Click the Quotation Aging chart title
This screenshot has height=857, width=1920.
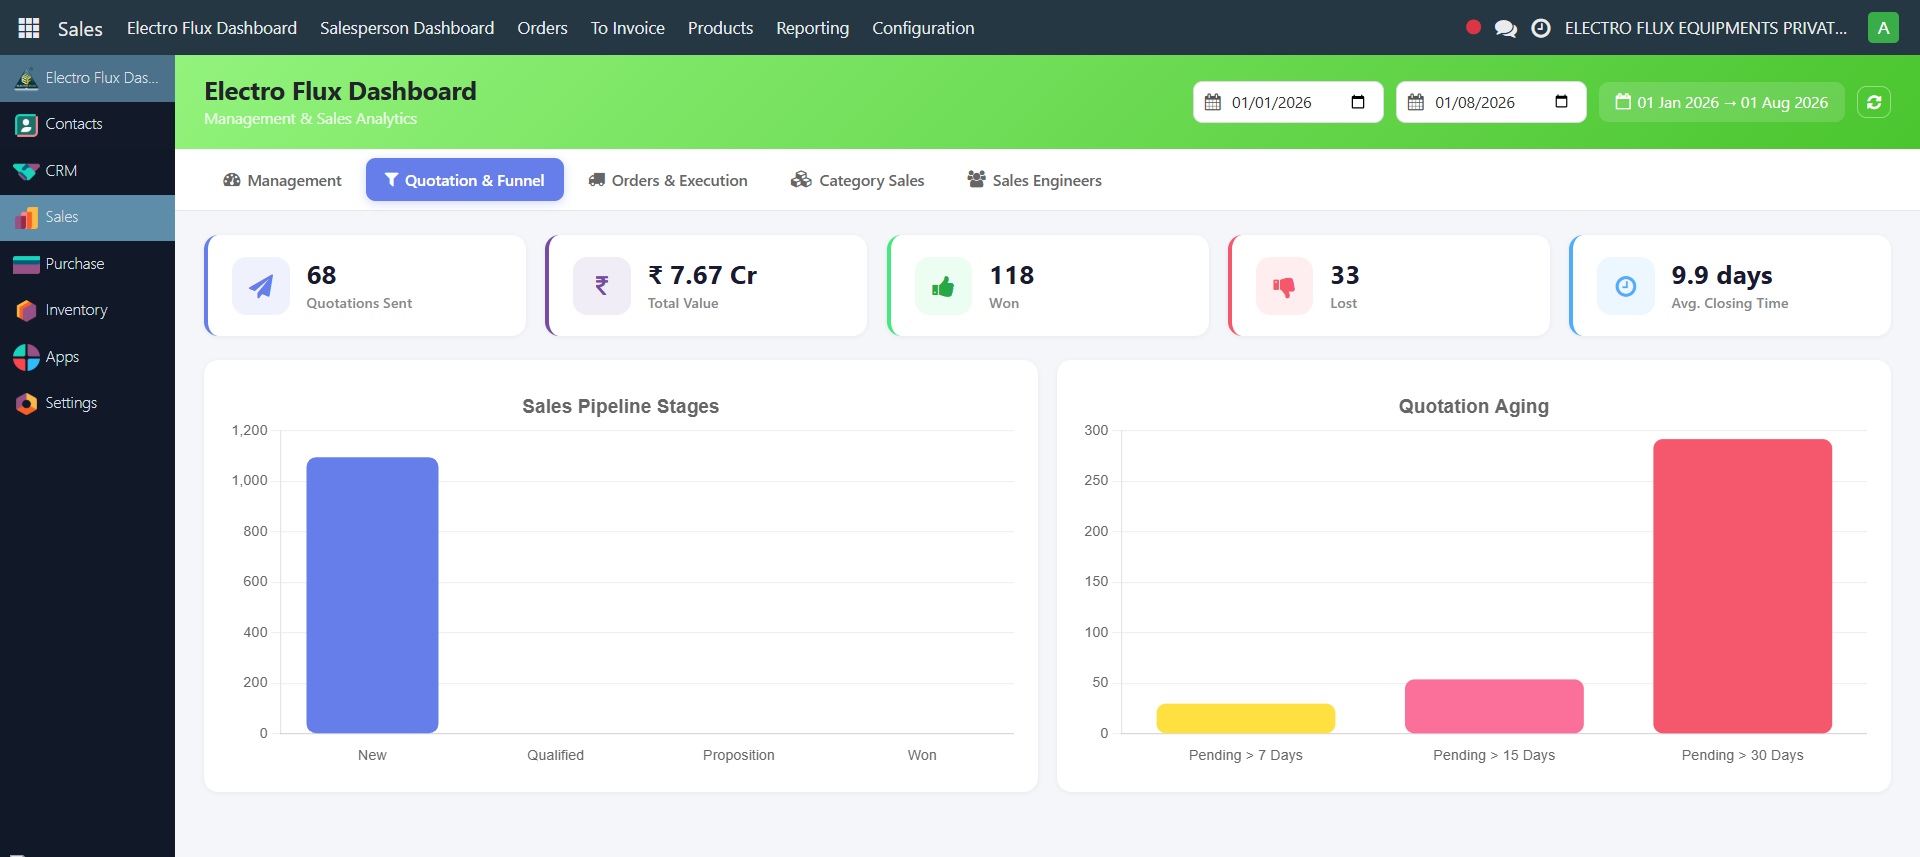1473,406
